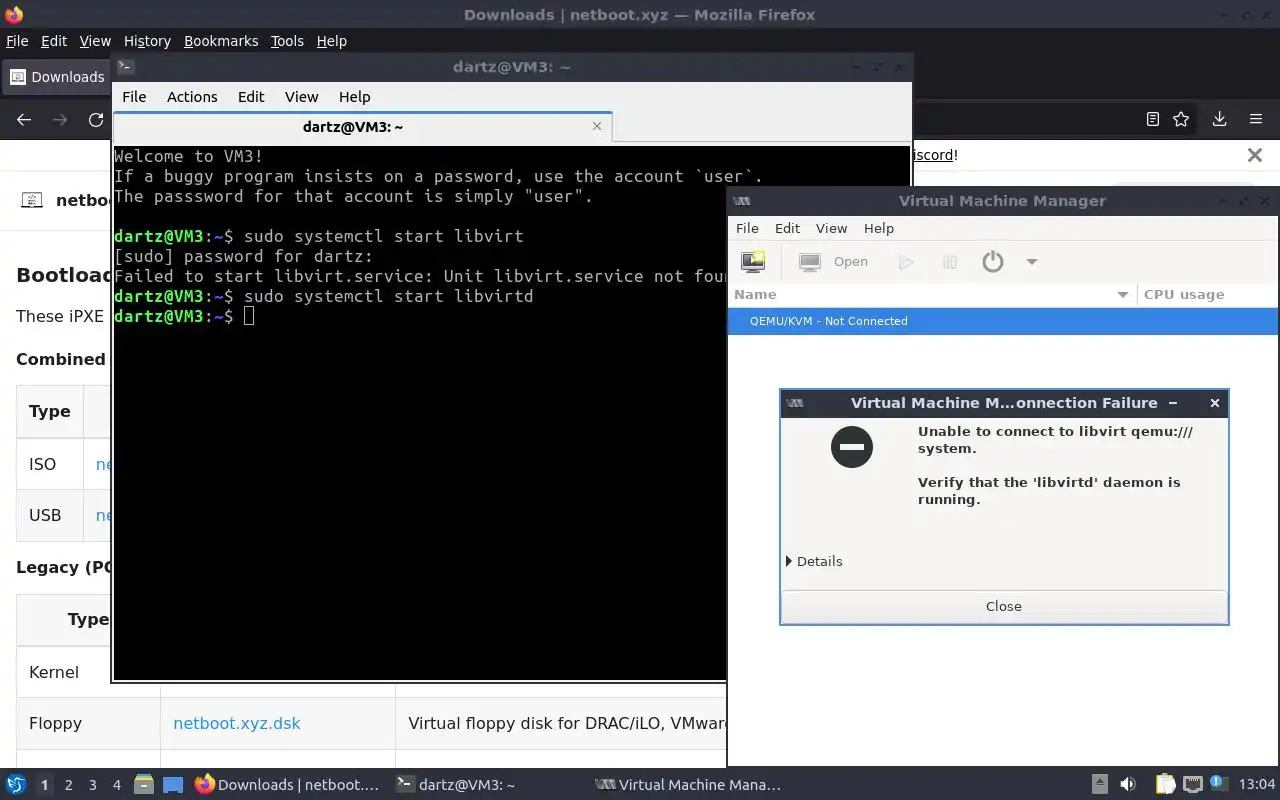Viewport: 1280px width, 800px height.
Task: Open the Name column sort dropdown arrow
Action: pos(1122,295)
